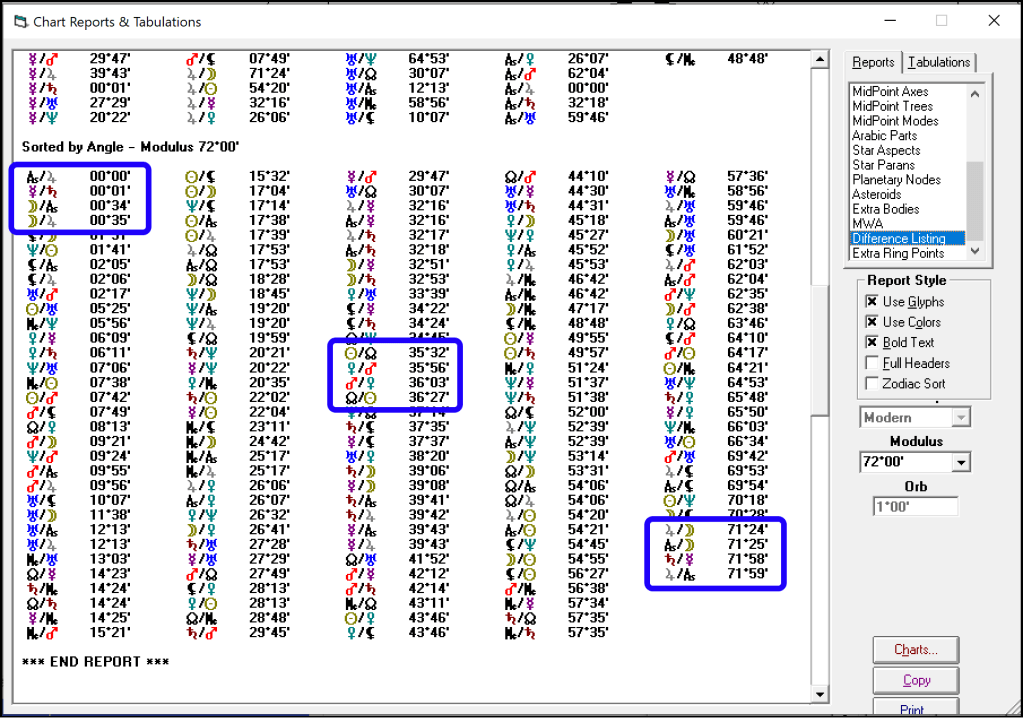Enable the Full Headers checkbox
1023x718 pixels.
pos(872,363)
